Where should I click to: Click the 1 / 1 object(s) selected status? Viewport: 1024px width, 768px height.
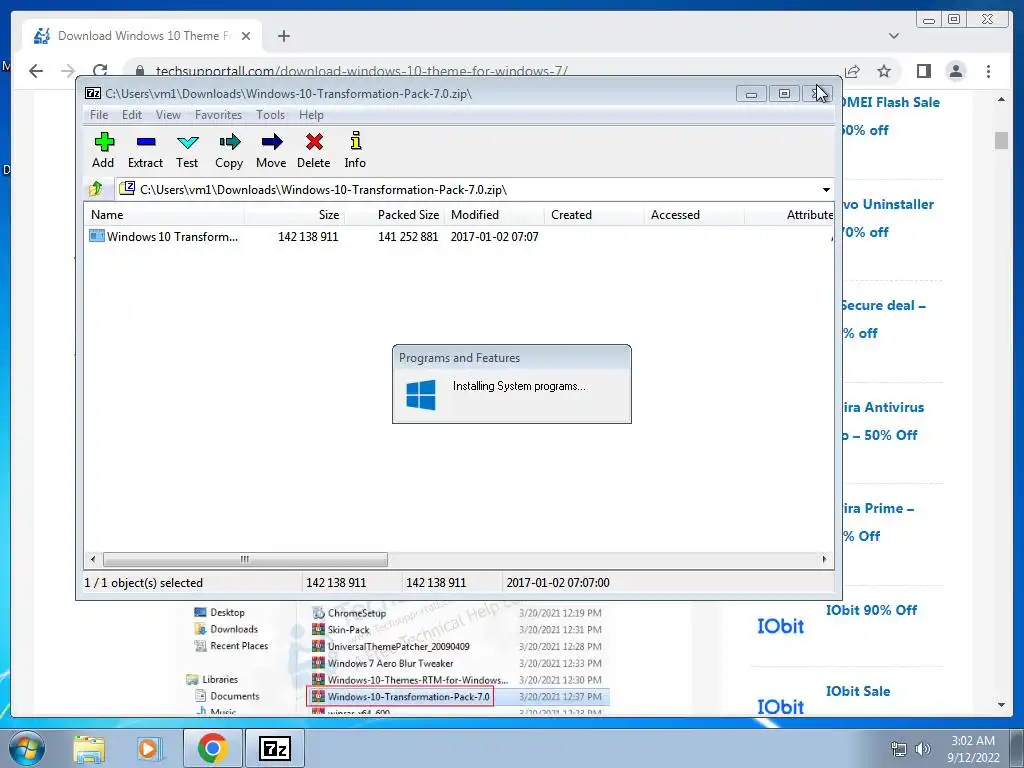(144, 583)
